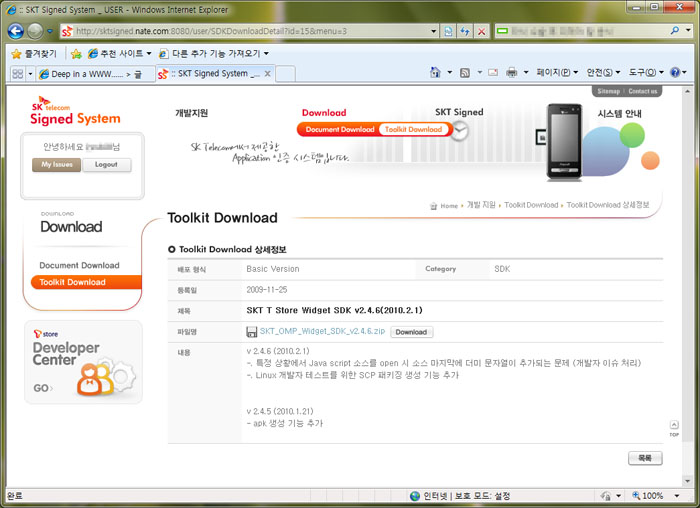This screenshot has height=508, width=700.
Task: Open a new blank tab
Action: (x=285, y=74)
